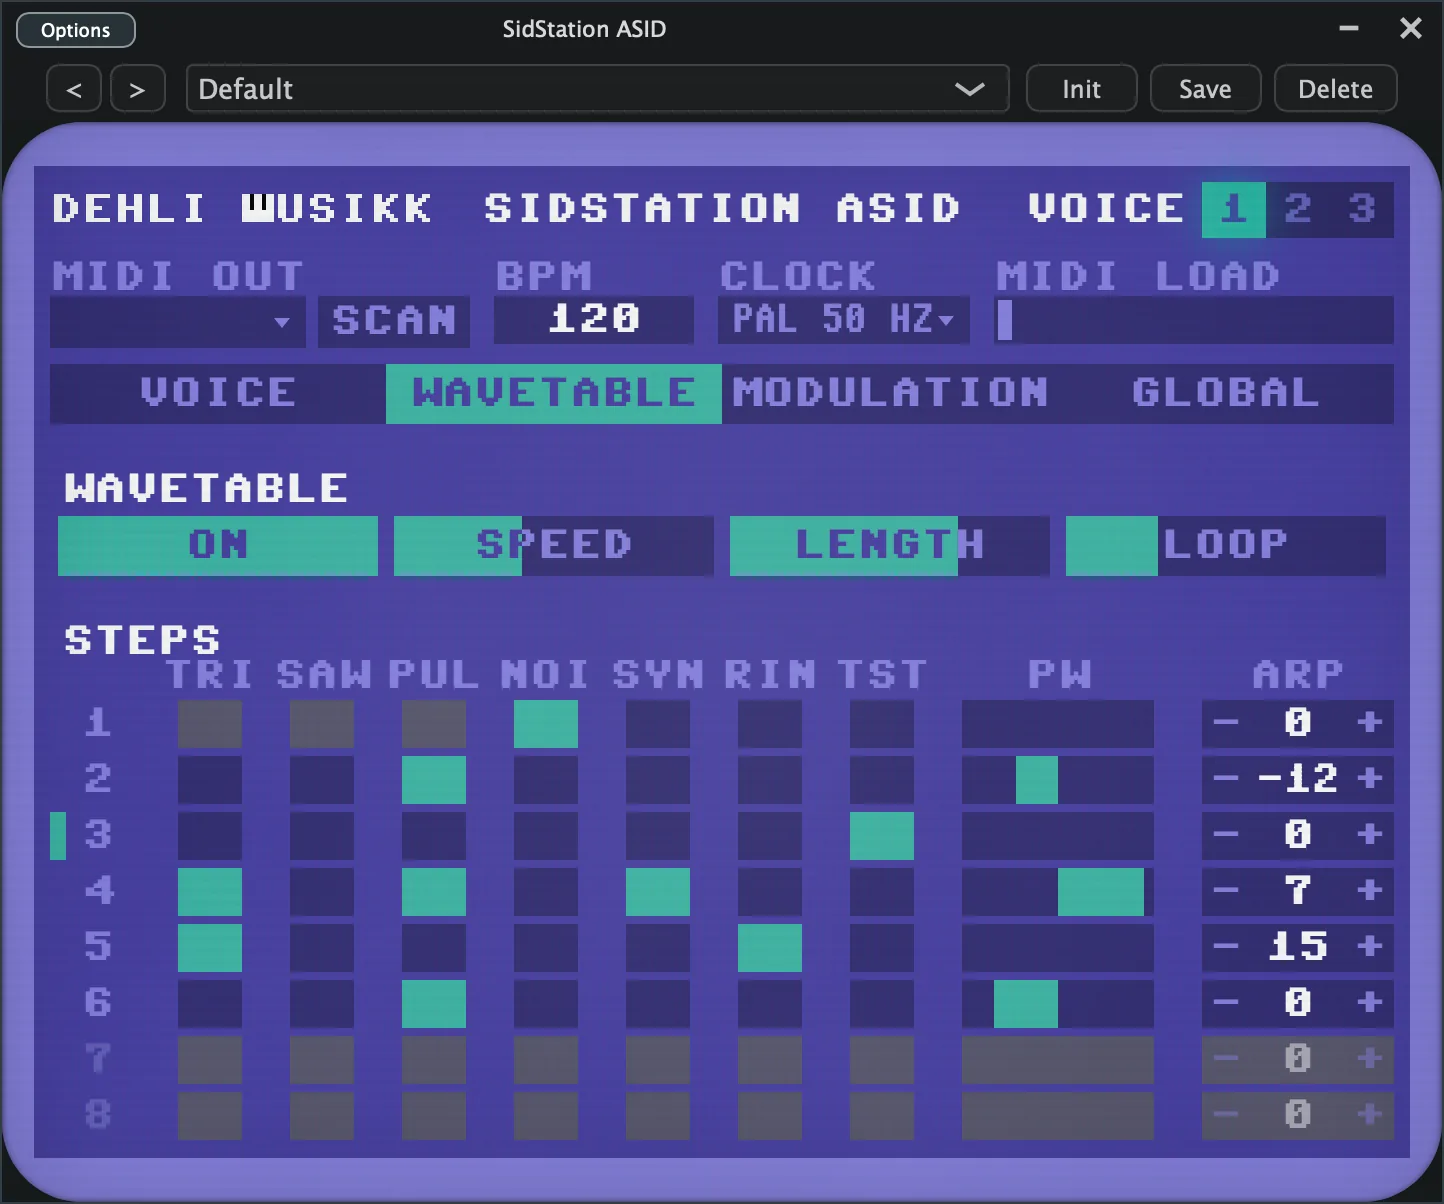Toggle TRI waveform on step 4
This screenshot has height=1204, width=1444.
click(x=210, y=892)
